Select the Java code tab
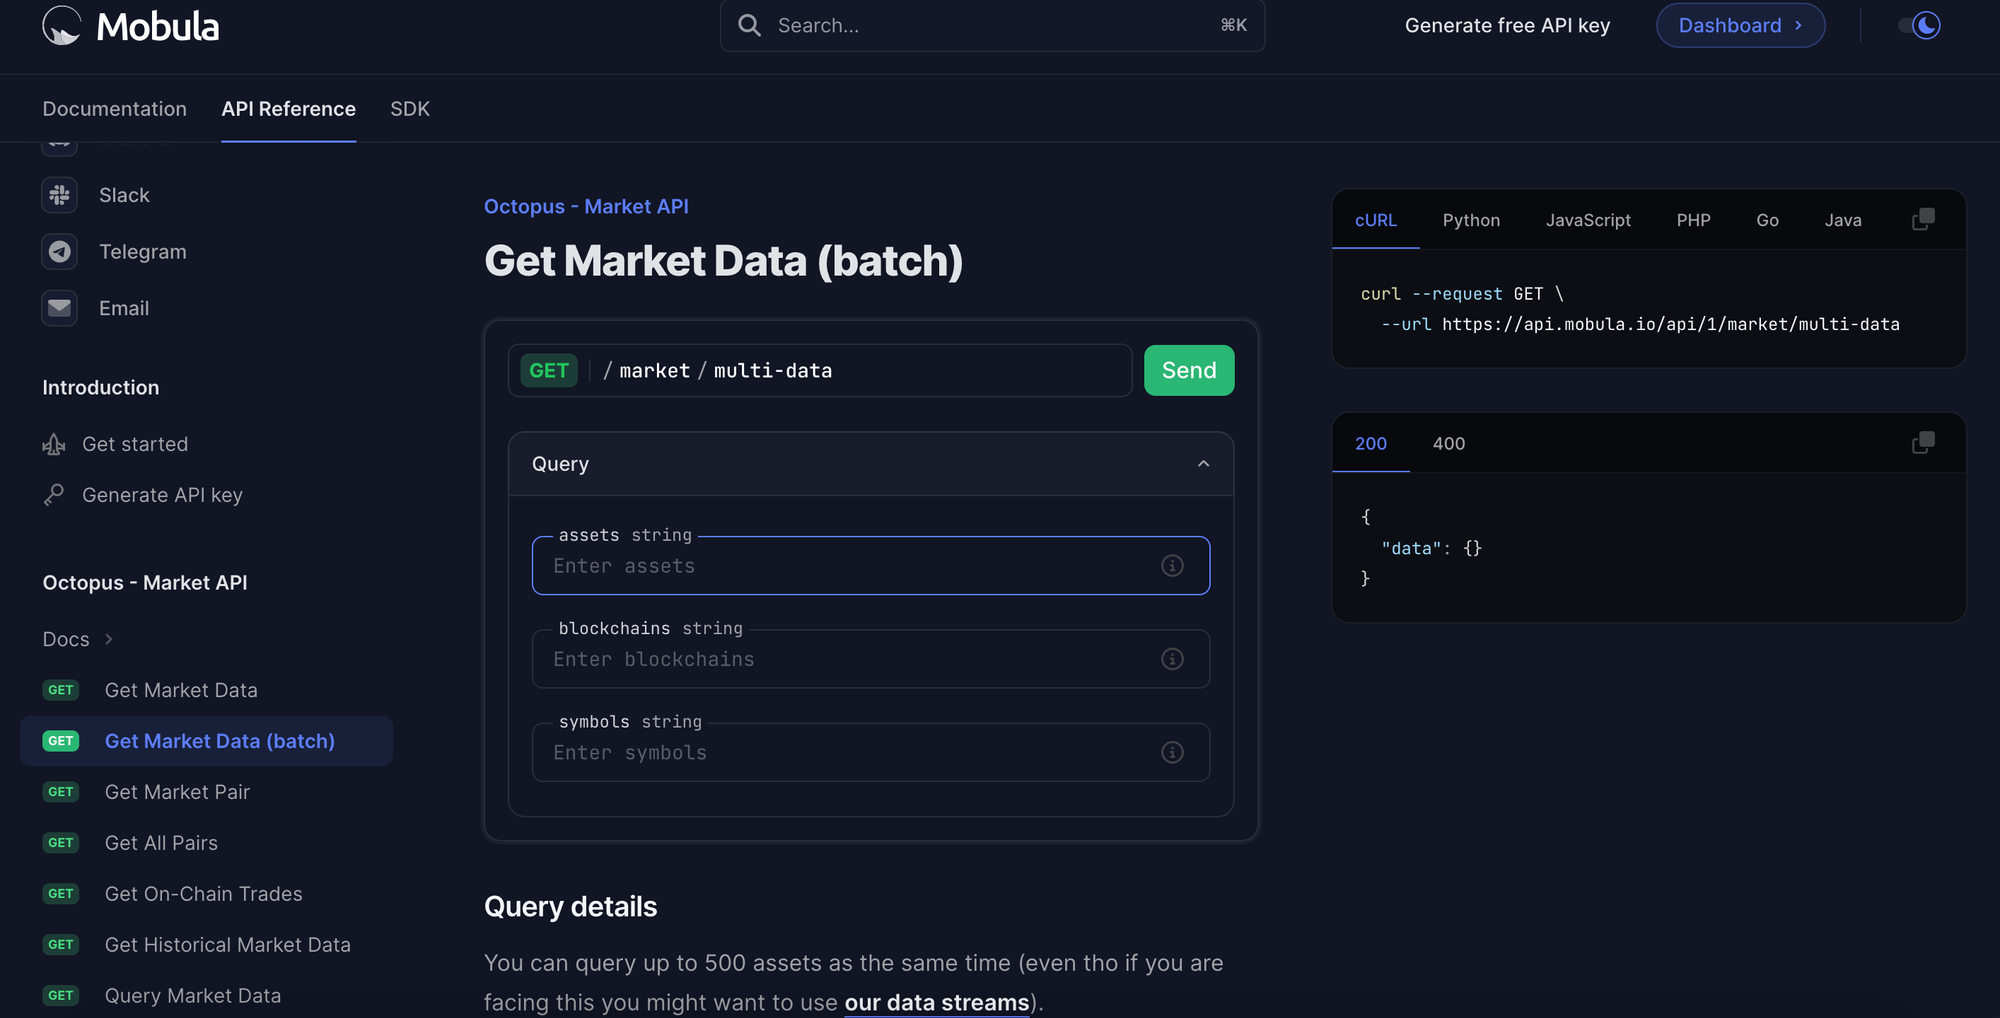The image size is (2000, 1018). point(1843,220)
